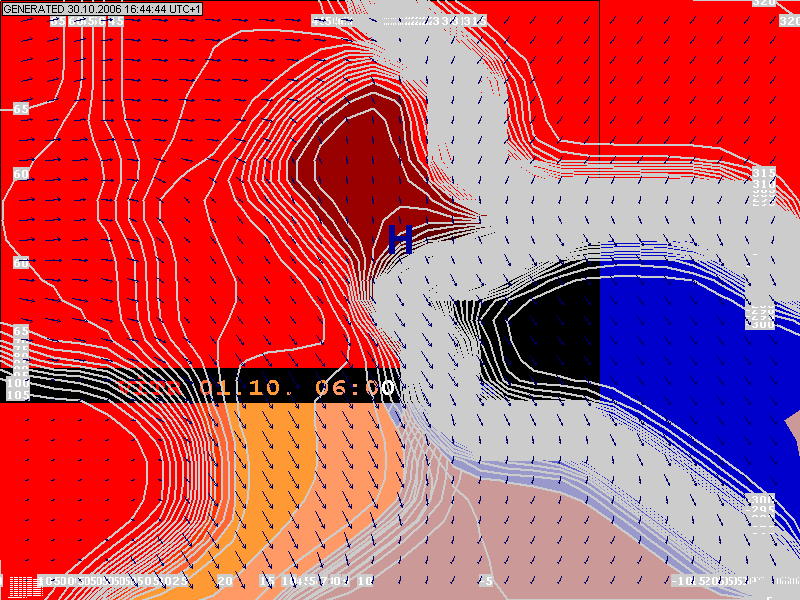
Task: Click the black horizontal band behind the date
Action: (60, 385)
